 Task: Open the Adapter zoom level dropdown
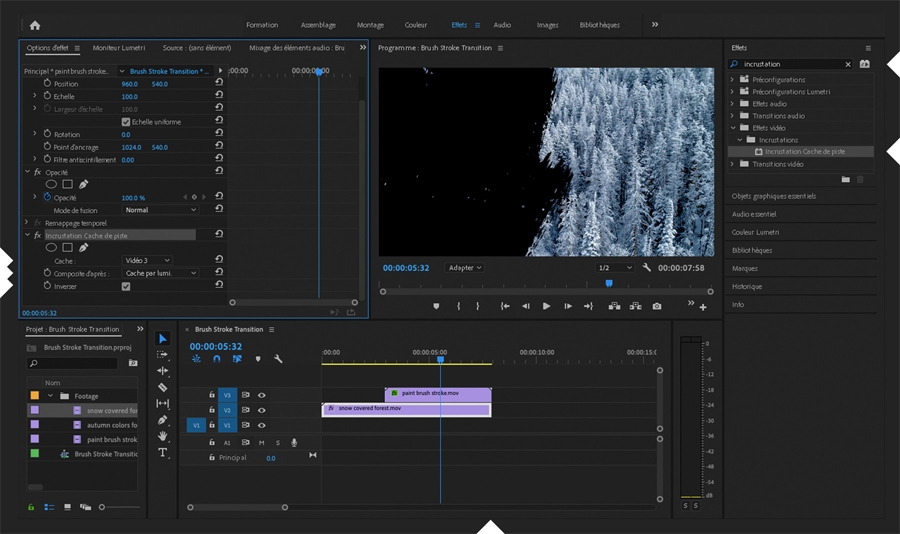pyautogui.click(x=465, y=268)
